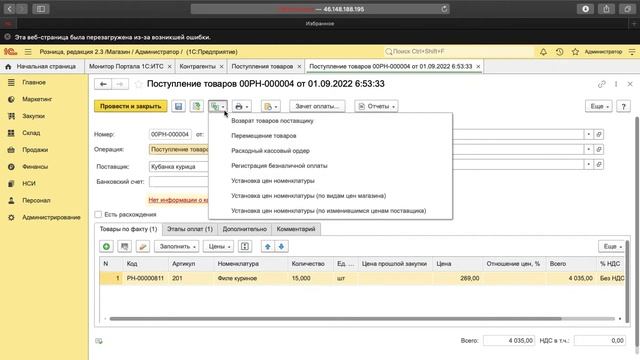
Task: Click the help question mark button
Action: tap(623, 106)
